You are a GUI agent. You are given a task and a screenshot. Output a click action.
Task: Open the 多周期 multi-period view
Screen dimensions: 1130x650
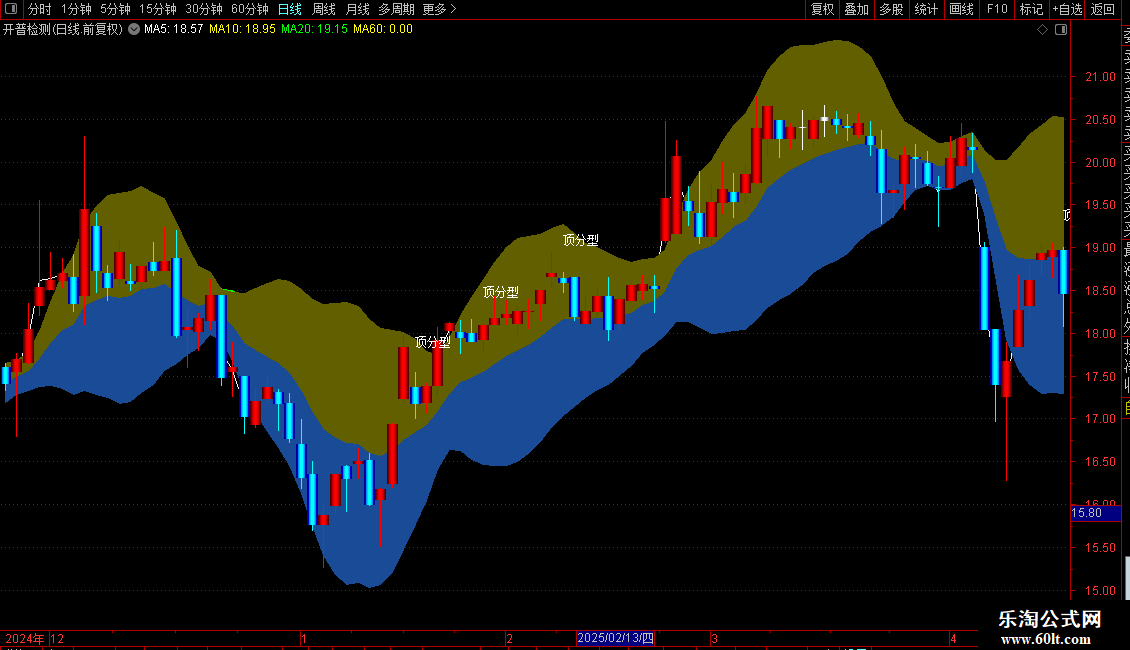[396, 9]
